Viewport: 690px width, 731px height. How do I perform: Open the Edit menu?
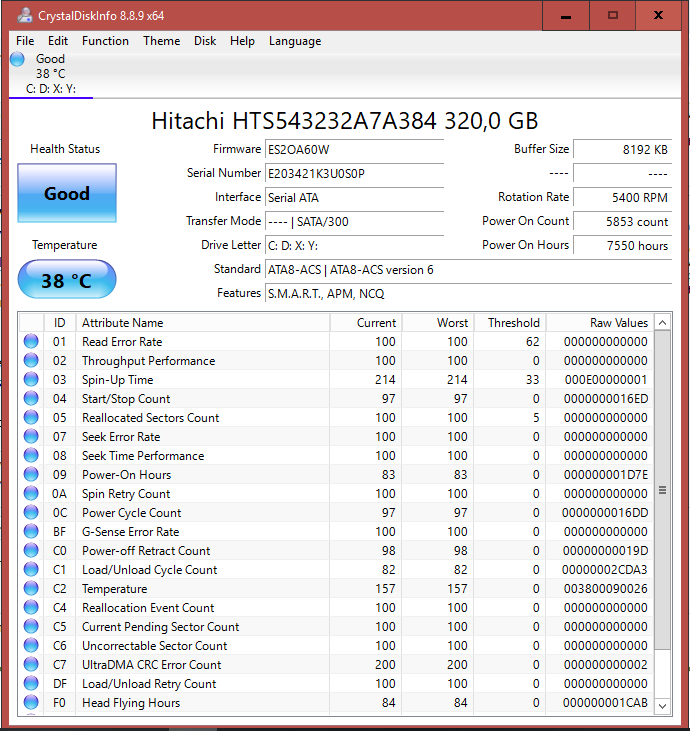58,41
